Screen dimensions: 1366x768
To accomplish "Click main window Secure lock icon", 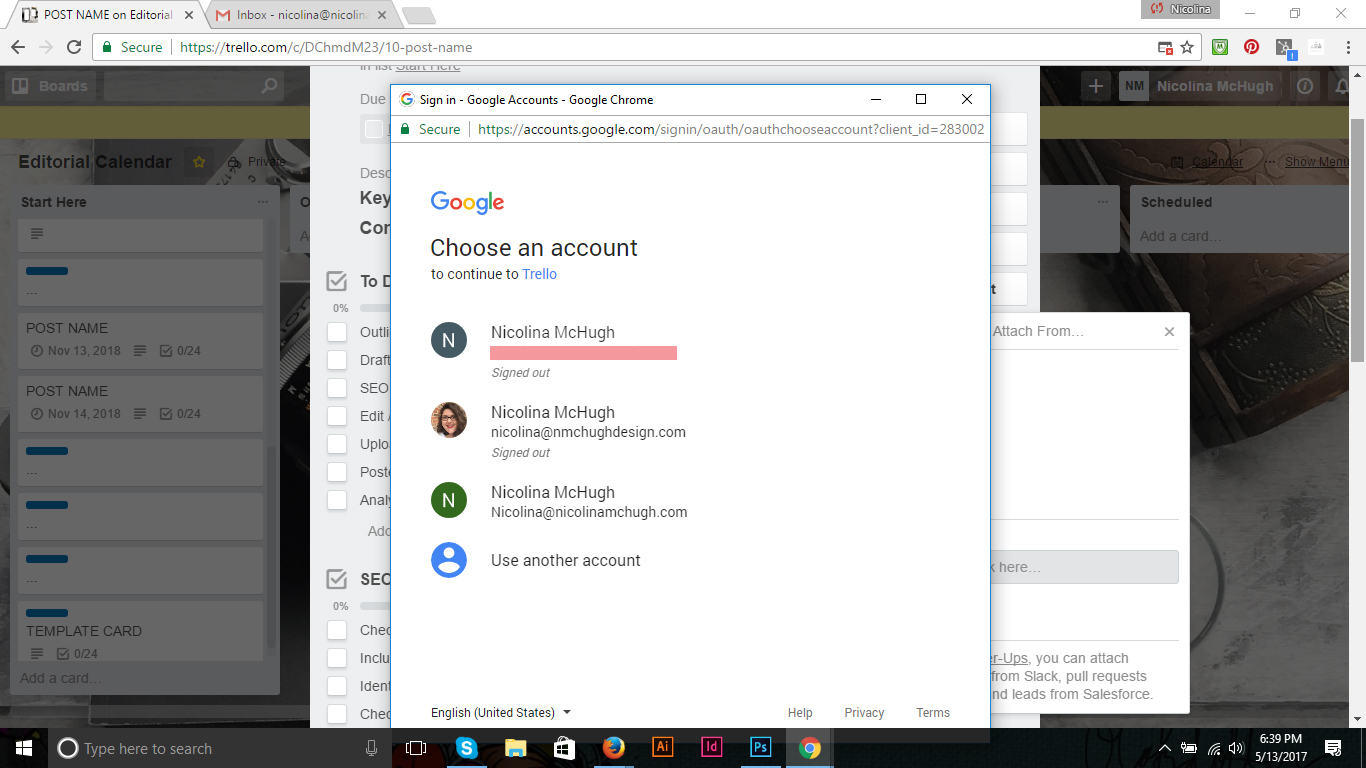I will (108, 47).
